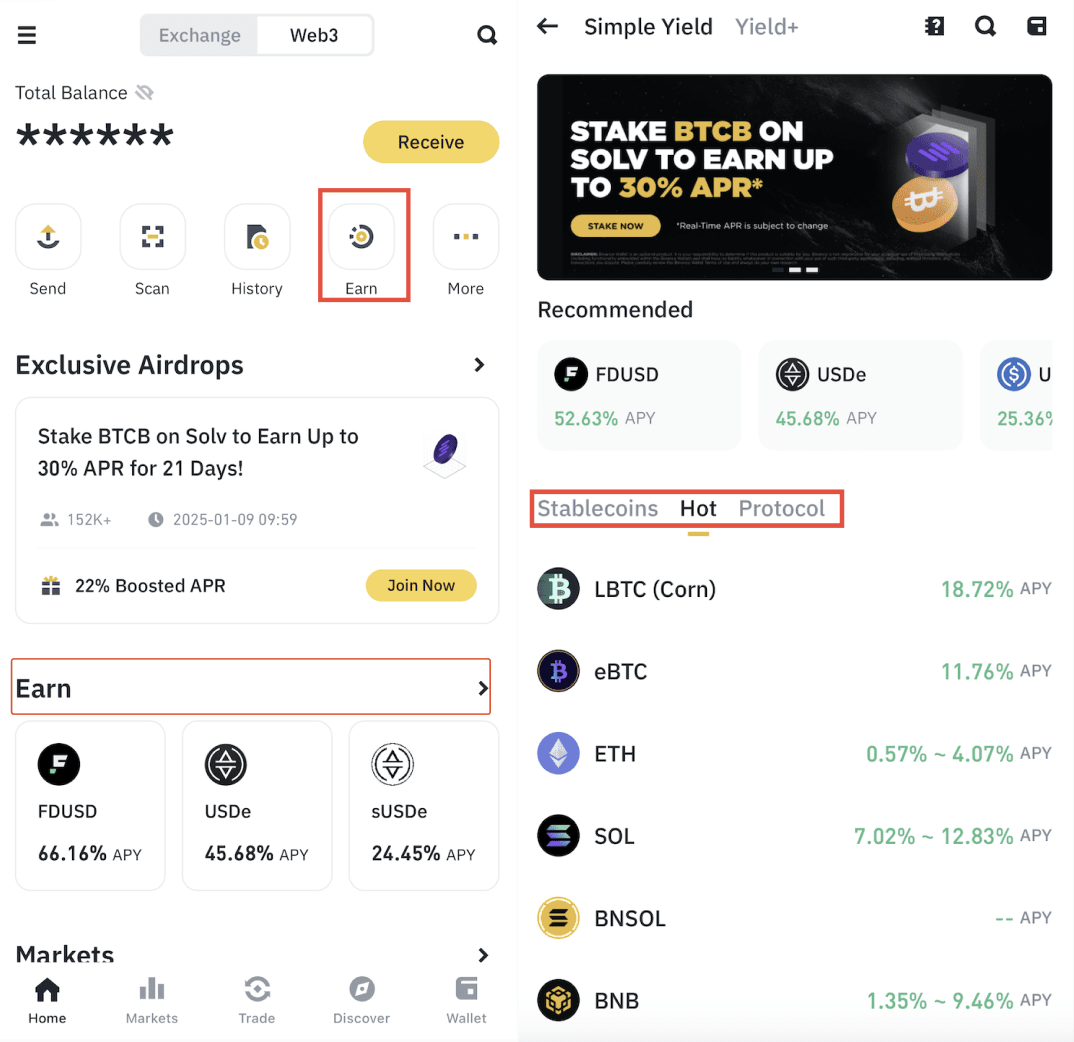The height and width of the screenshot is (1042, 1074).
Task: Expand the Exclusive Airdrops section arrow
Action: pyautogui.click(x=480, y=365)
